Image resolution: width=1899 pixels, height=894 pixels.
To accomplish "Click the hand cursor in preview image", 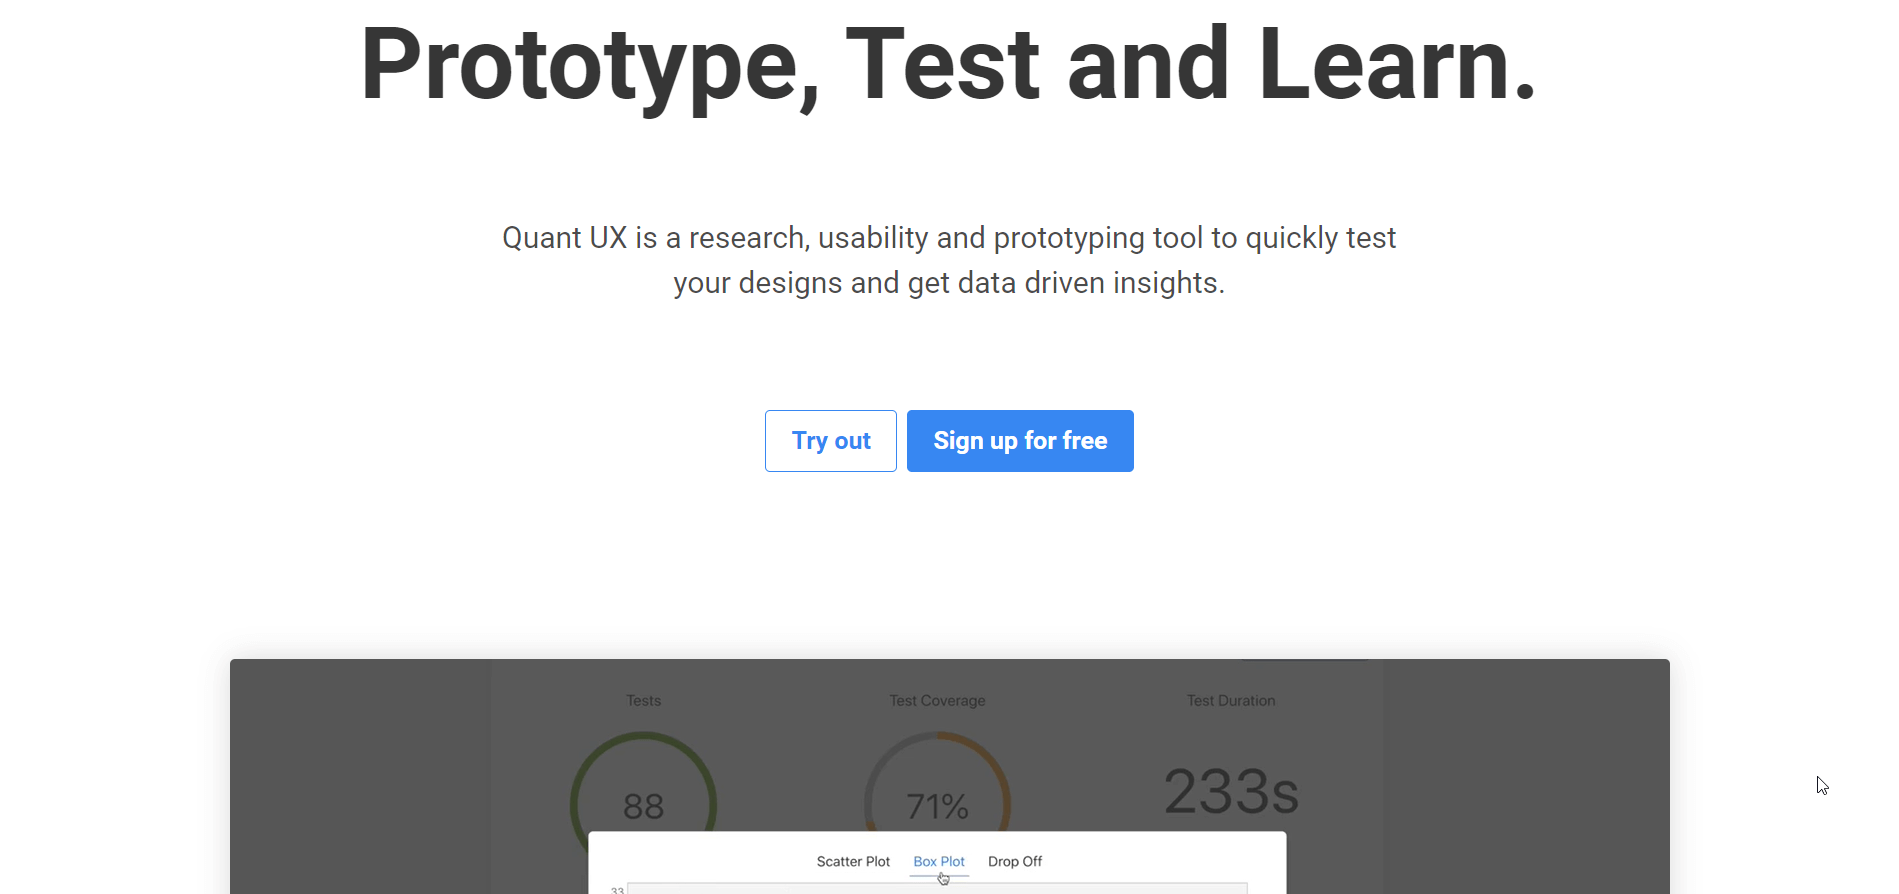I will pos(943,878).
